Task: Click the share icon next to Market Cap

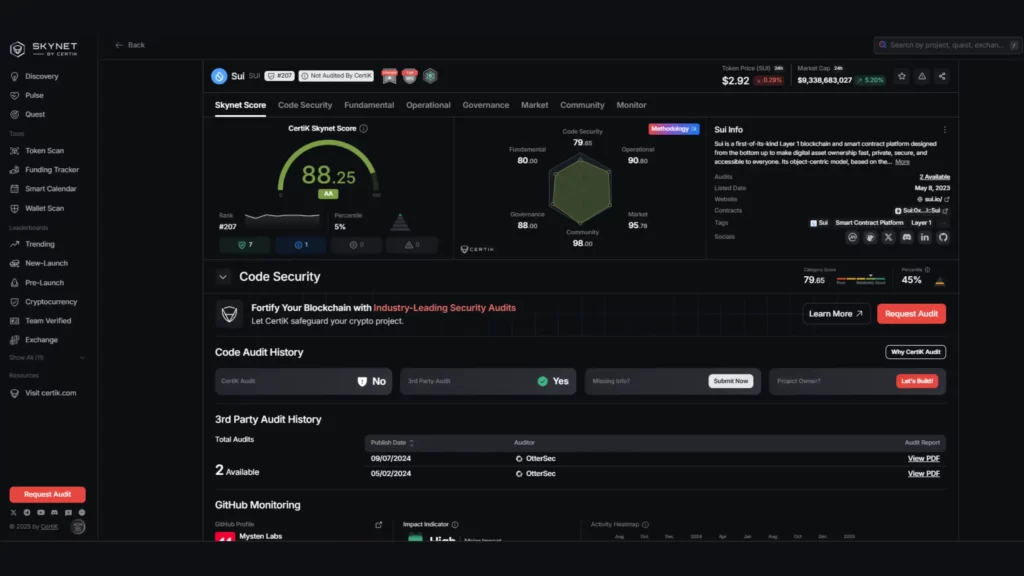Action: (942, 76)
